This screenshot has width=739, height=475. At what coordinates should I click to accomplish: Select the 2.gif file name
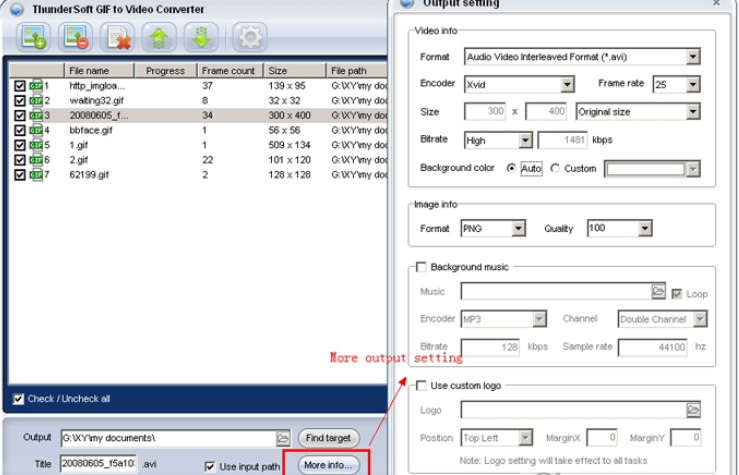point(79,160)
